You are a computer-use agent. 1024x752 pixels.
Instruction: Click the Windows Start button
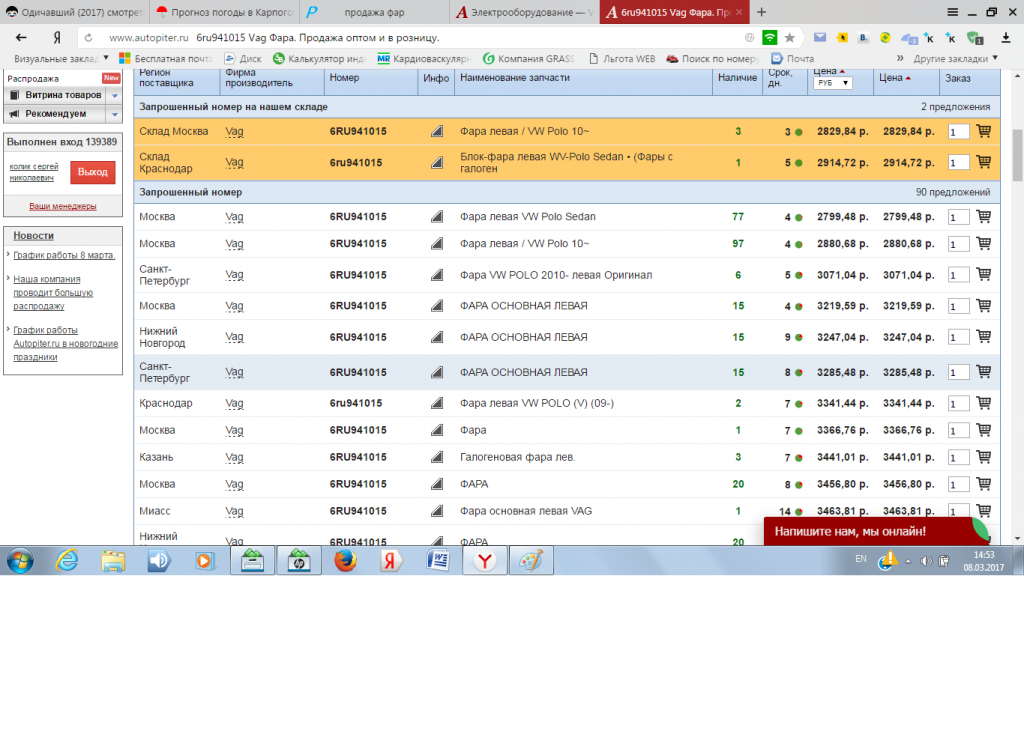(20, 561)
